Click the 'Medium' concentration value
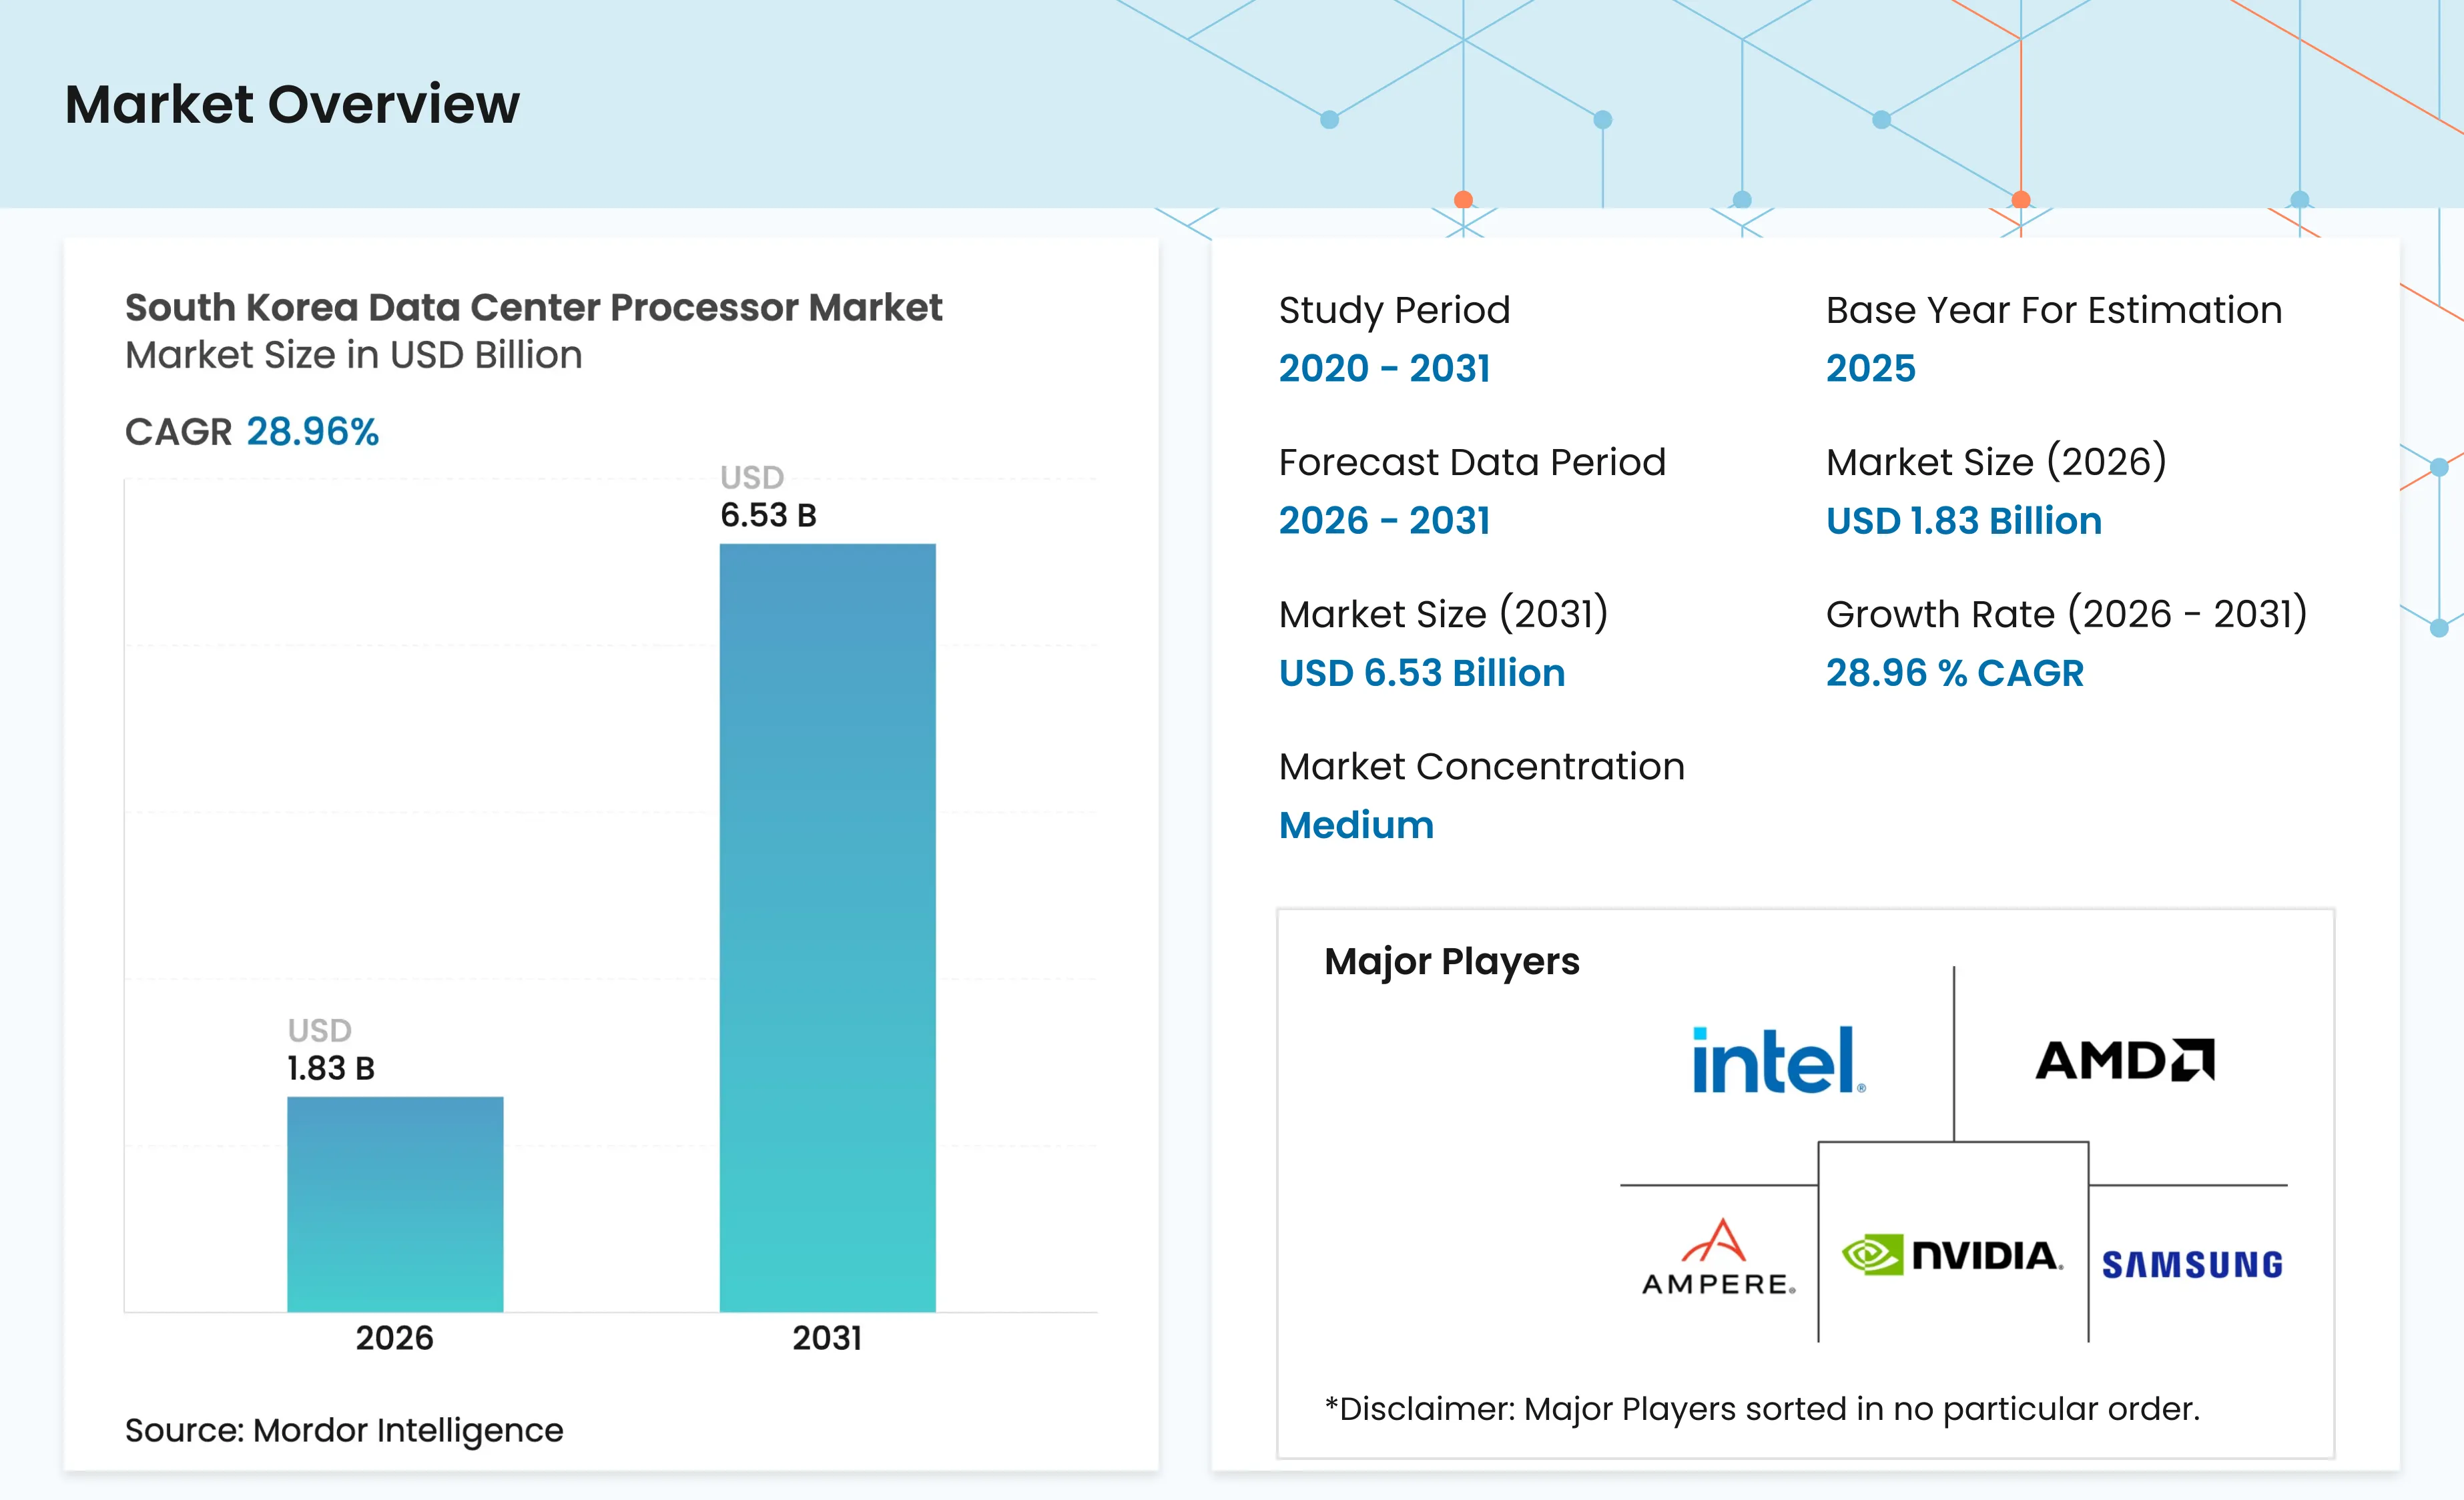This screenshot has width=2464, height=1500. click(x=1356, y=825)
